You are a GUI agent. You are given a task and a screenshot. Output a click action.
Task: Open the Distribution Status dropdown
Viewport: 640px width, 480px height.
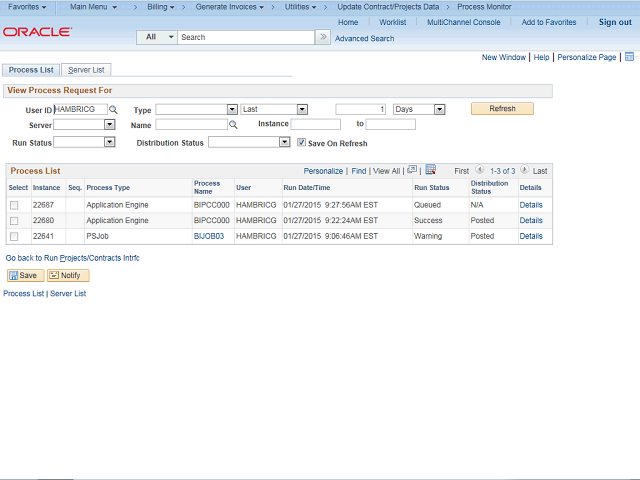(x=284, y=142)
